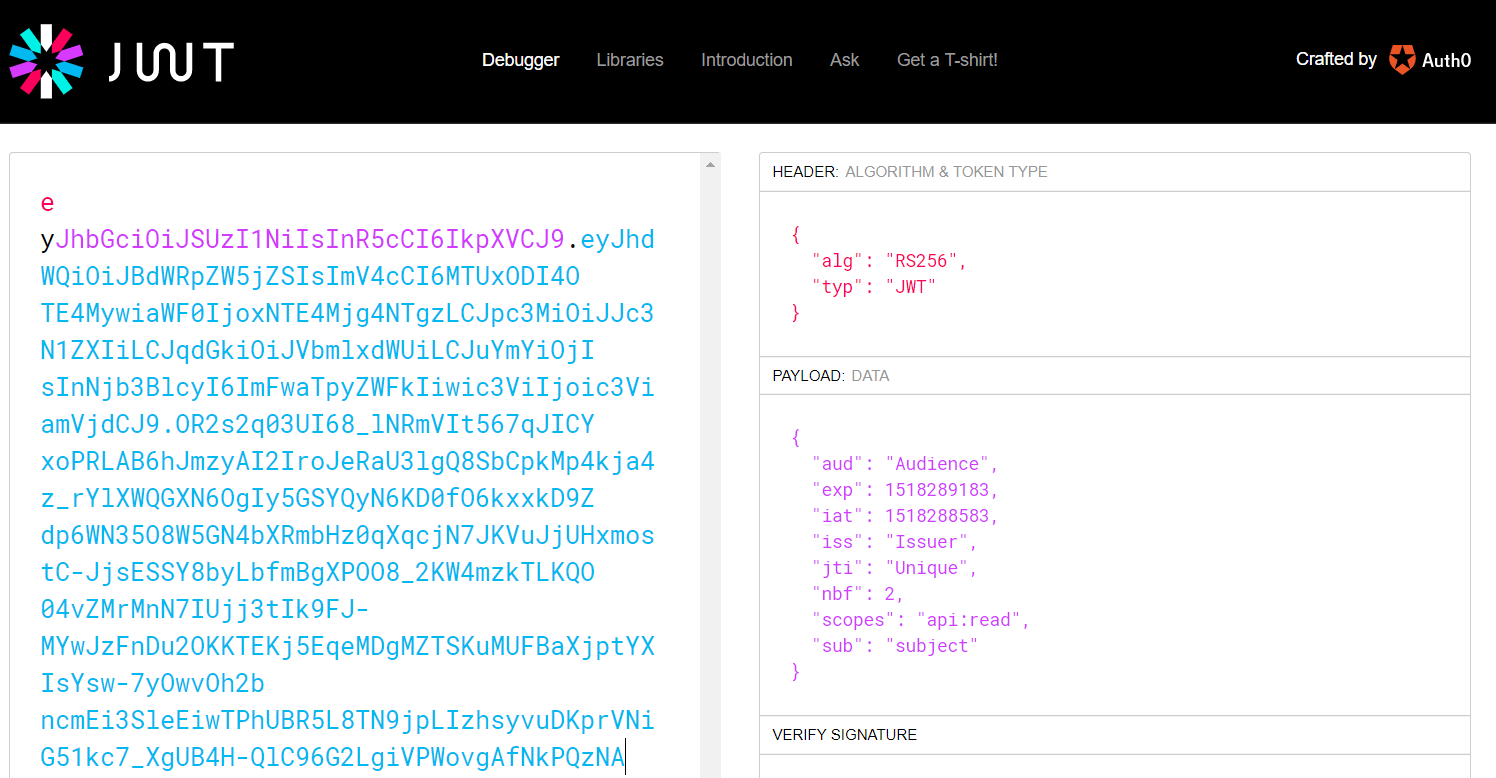Select the VERIFY SIGNATURE section heading
Screen dimensions: 1496x778
(x=844, y=735)
